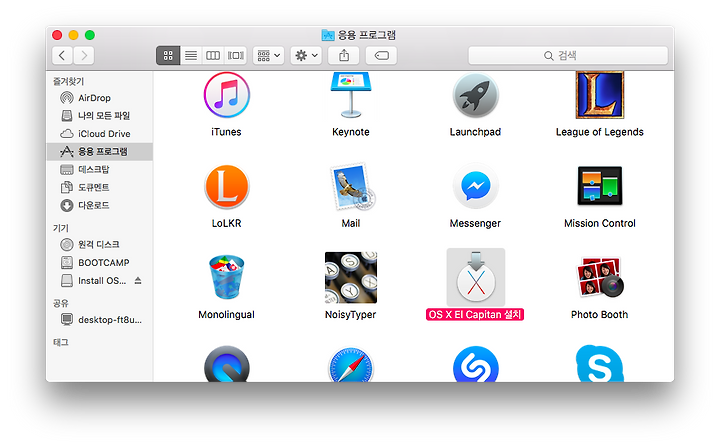Select the Photo Booth icon
The image size is (720, 447).
point(600,277)
